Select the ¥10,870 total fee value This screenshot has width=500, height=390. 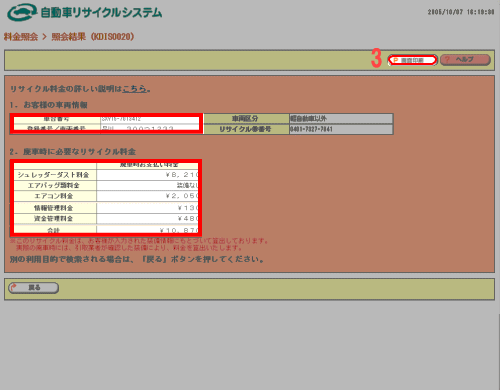pos(179,230)
